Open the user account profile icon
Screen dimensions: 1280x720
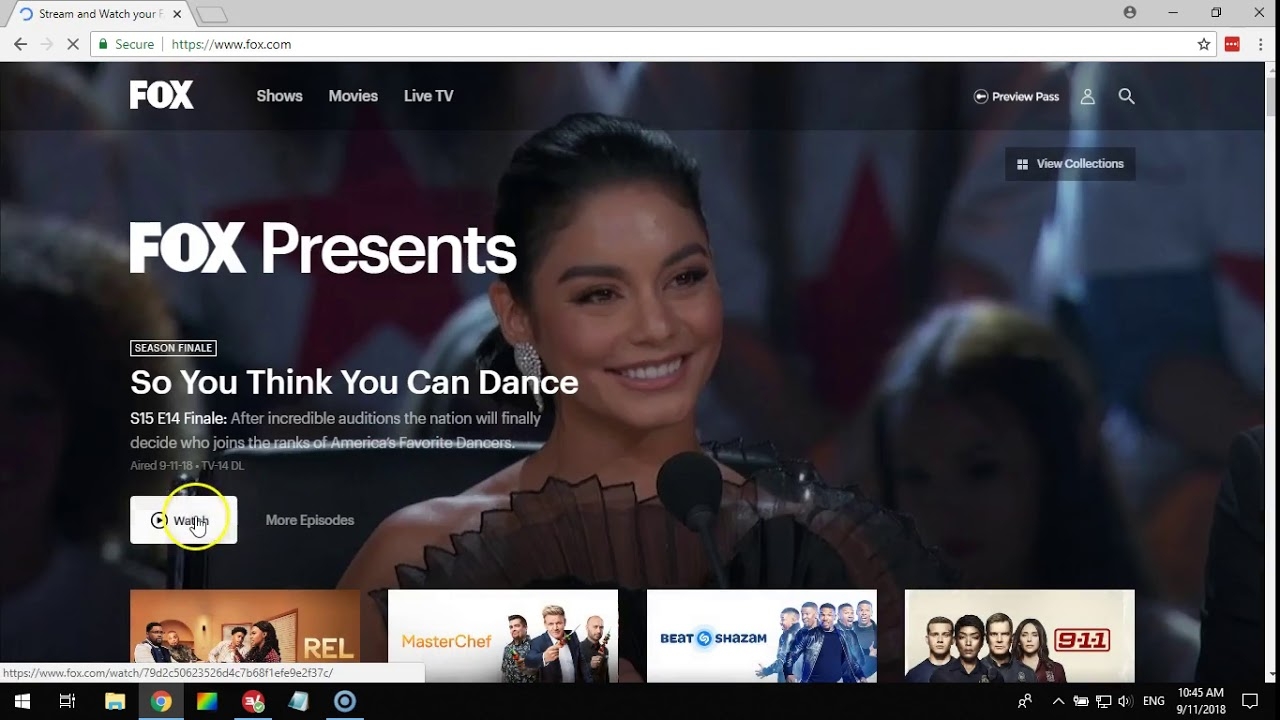1087,96
